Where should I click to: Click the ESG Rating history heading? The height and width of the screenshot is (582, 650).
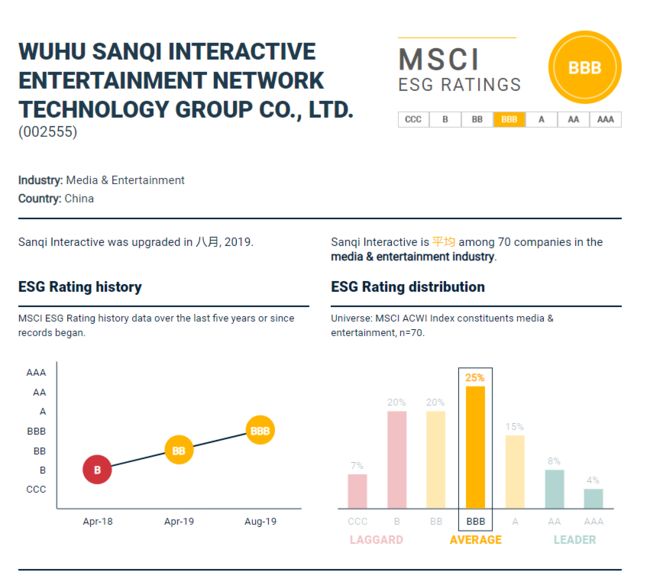point(80,287)
